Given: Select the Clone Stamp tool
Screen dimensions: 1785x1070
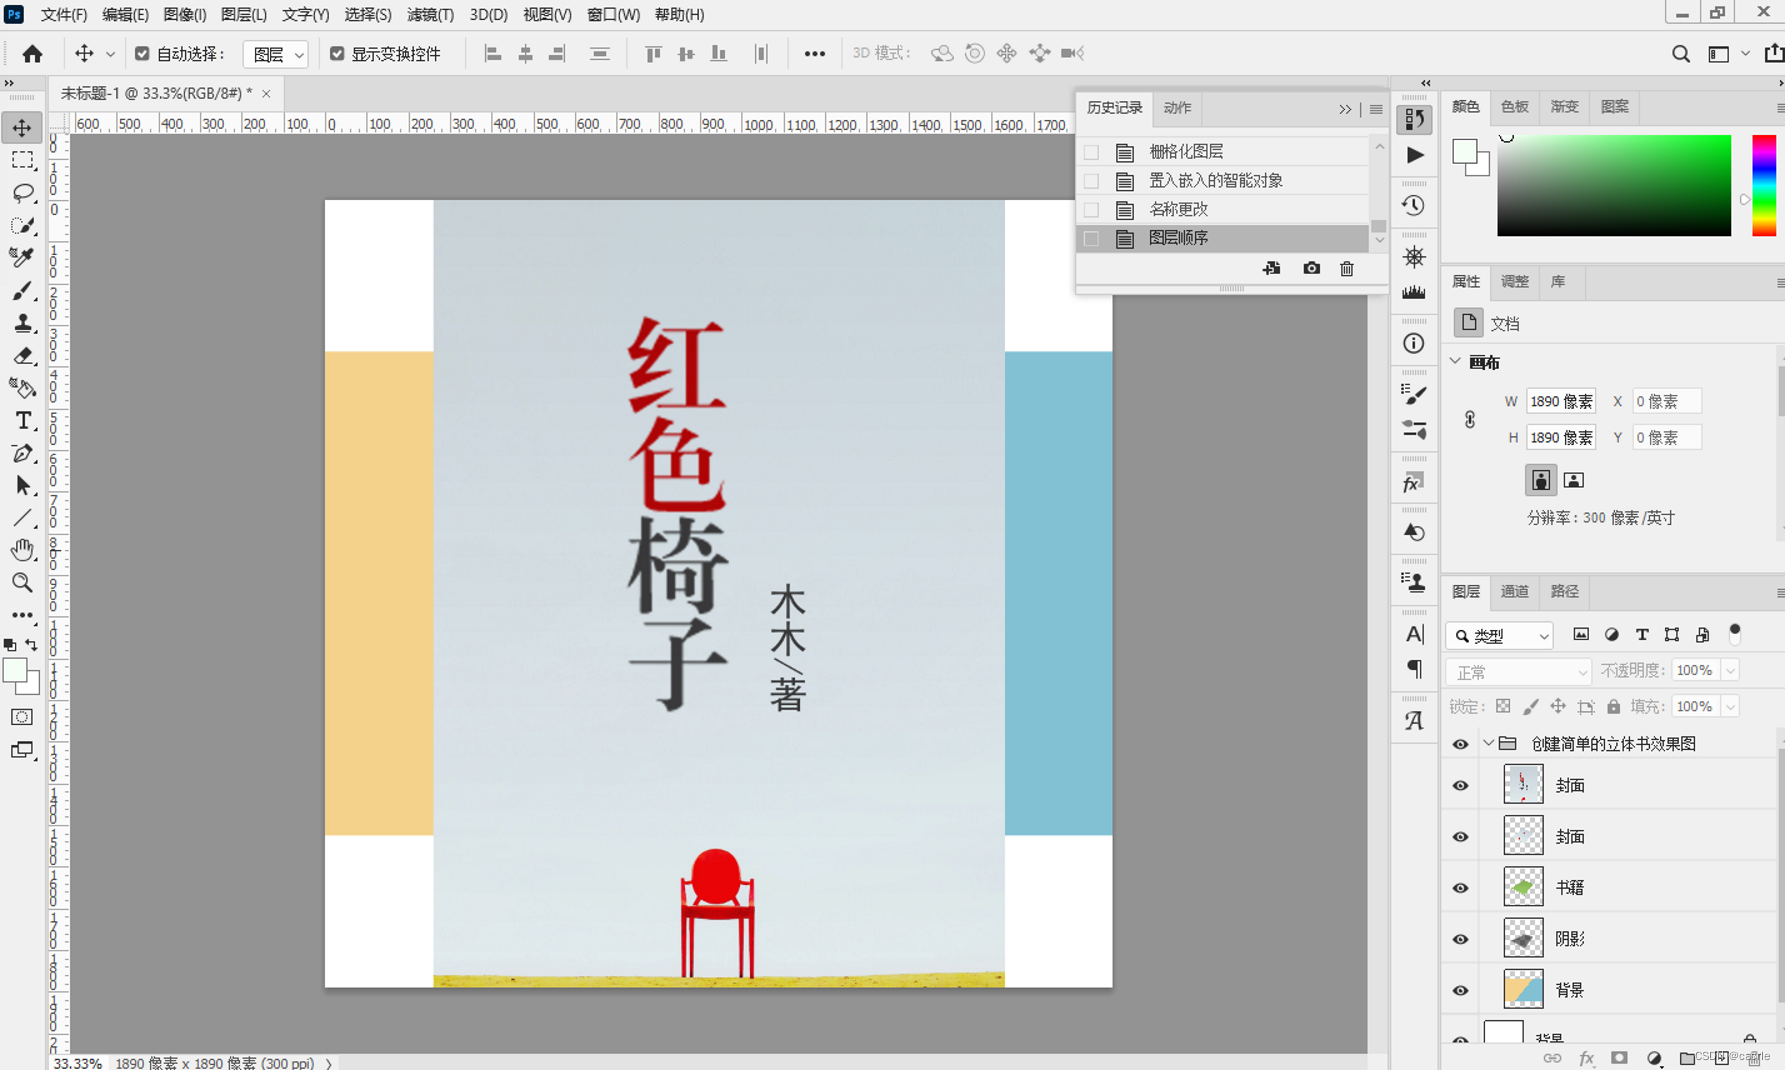Looking at the screenshot, I should 22,323.
